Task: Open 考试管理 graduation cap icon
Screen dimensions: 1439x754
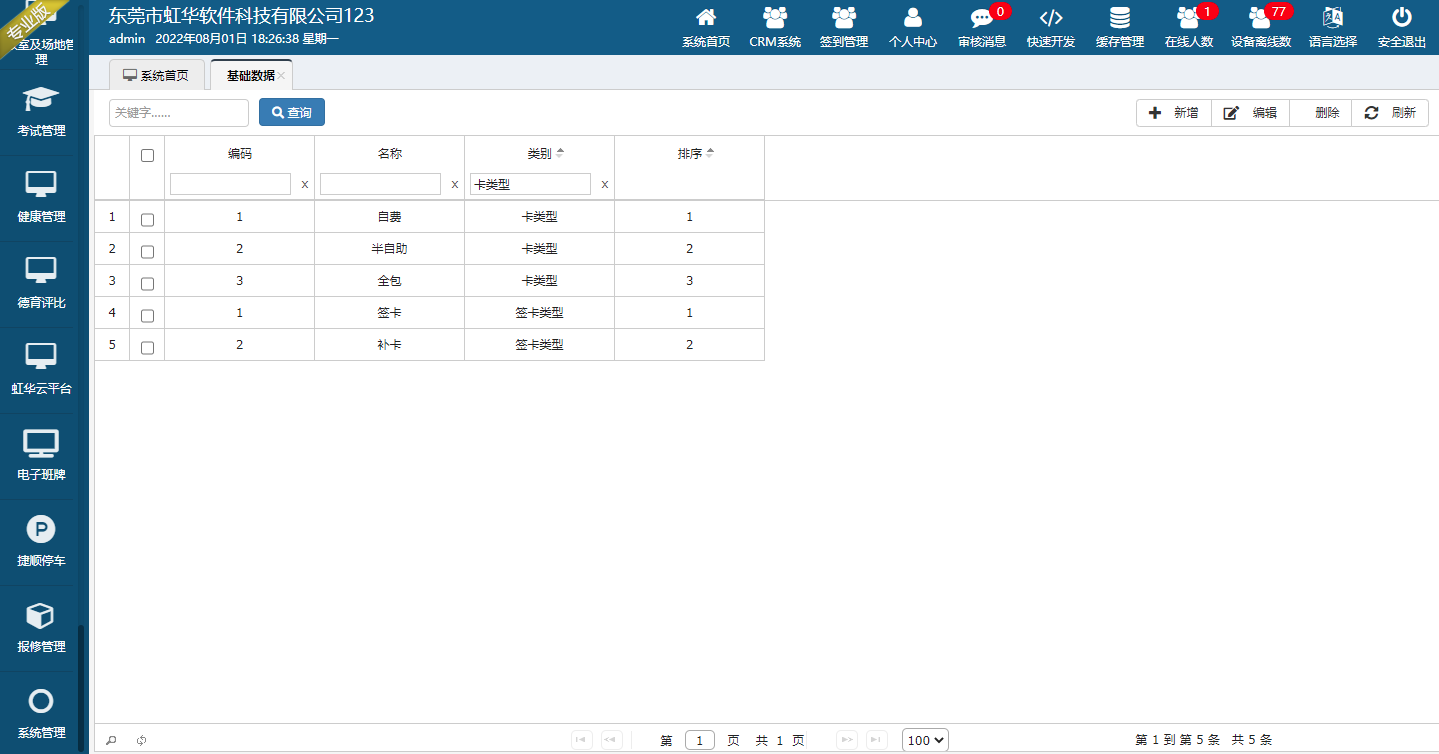Action: (x=41, y=100)
